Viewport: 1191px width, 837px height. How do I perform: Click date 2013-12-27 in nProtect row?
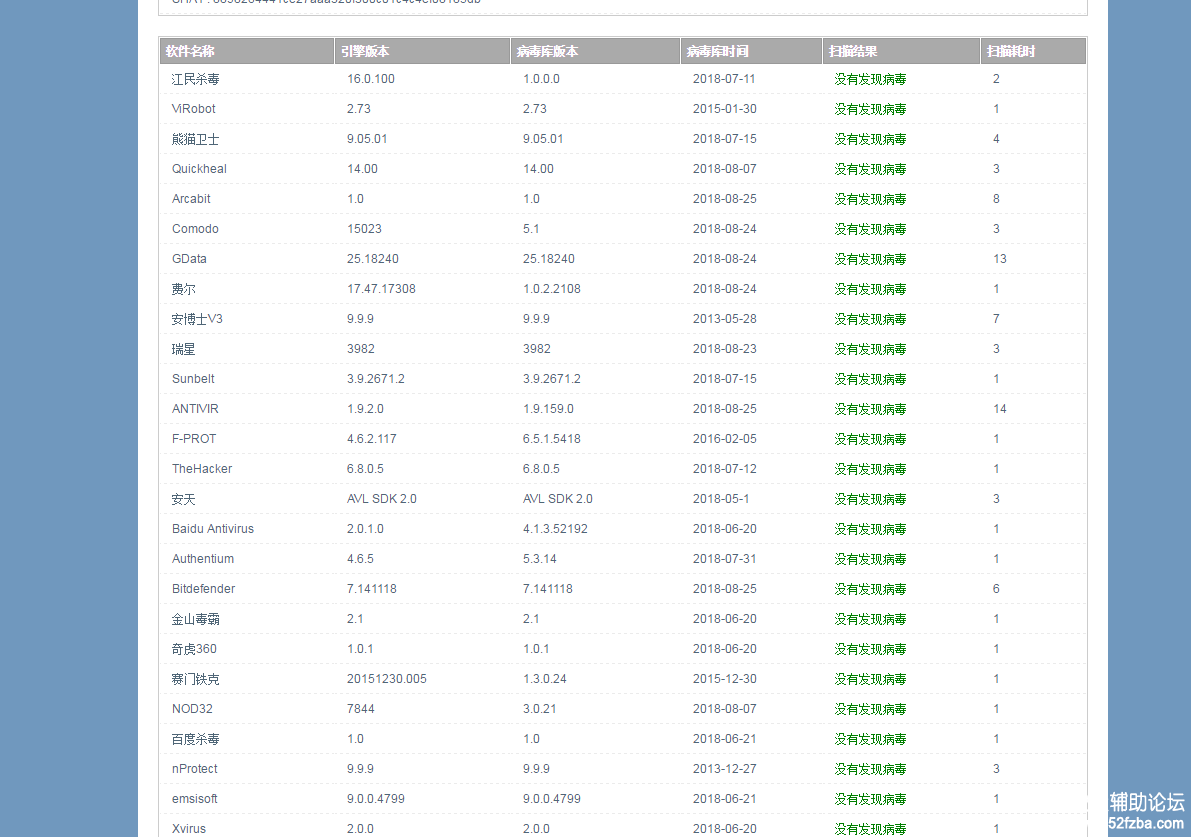tap(725, 769)
